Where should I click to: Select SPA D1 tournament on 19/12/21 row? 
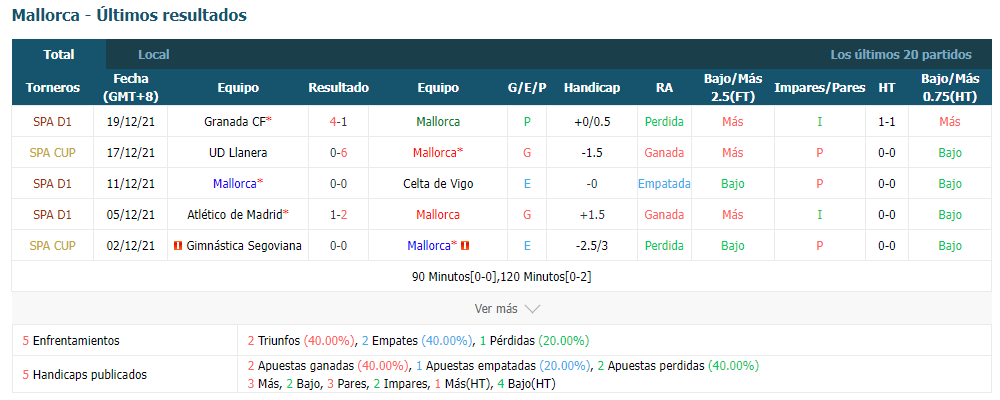(x=52, y=122)
